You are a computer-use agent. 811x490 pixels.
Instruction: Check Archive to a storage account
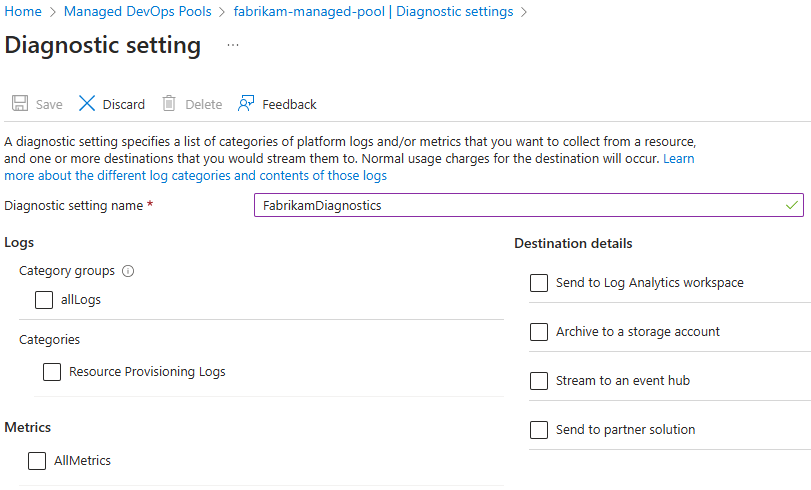tap(539, 332)
